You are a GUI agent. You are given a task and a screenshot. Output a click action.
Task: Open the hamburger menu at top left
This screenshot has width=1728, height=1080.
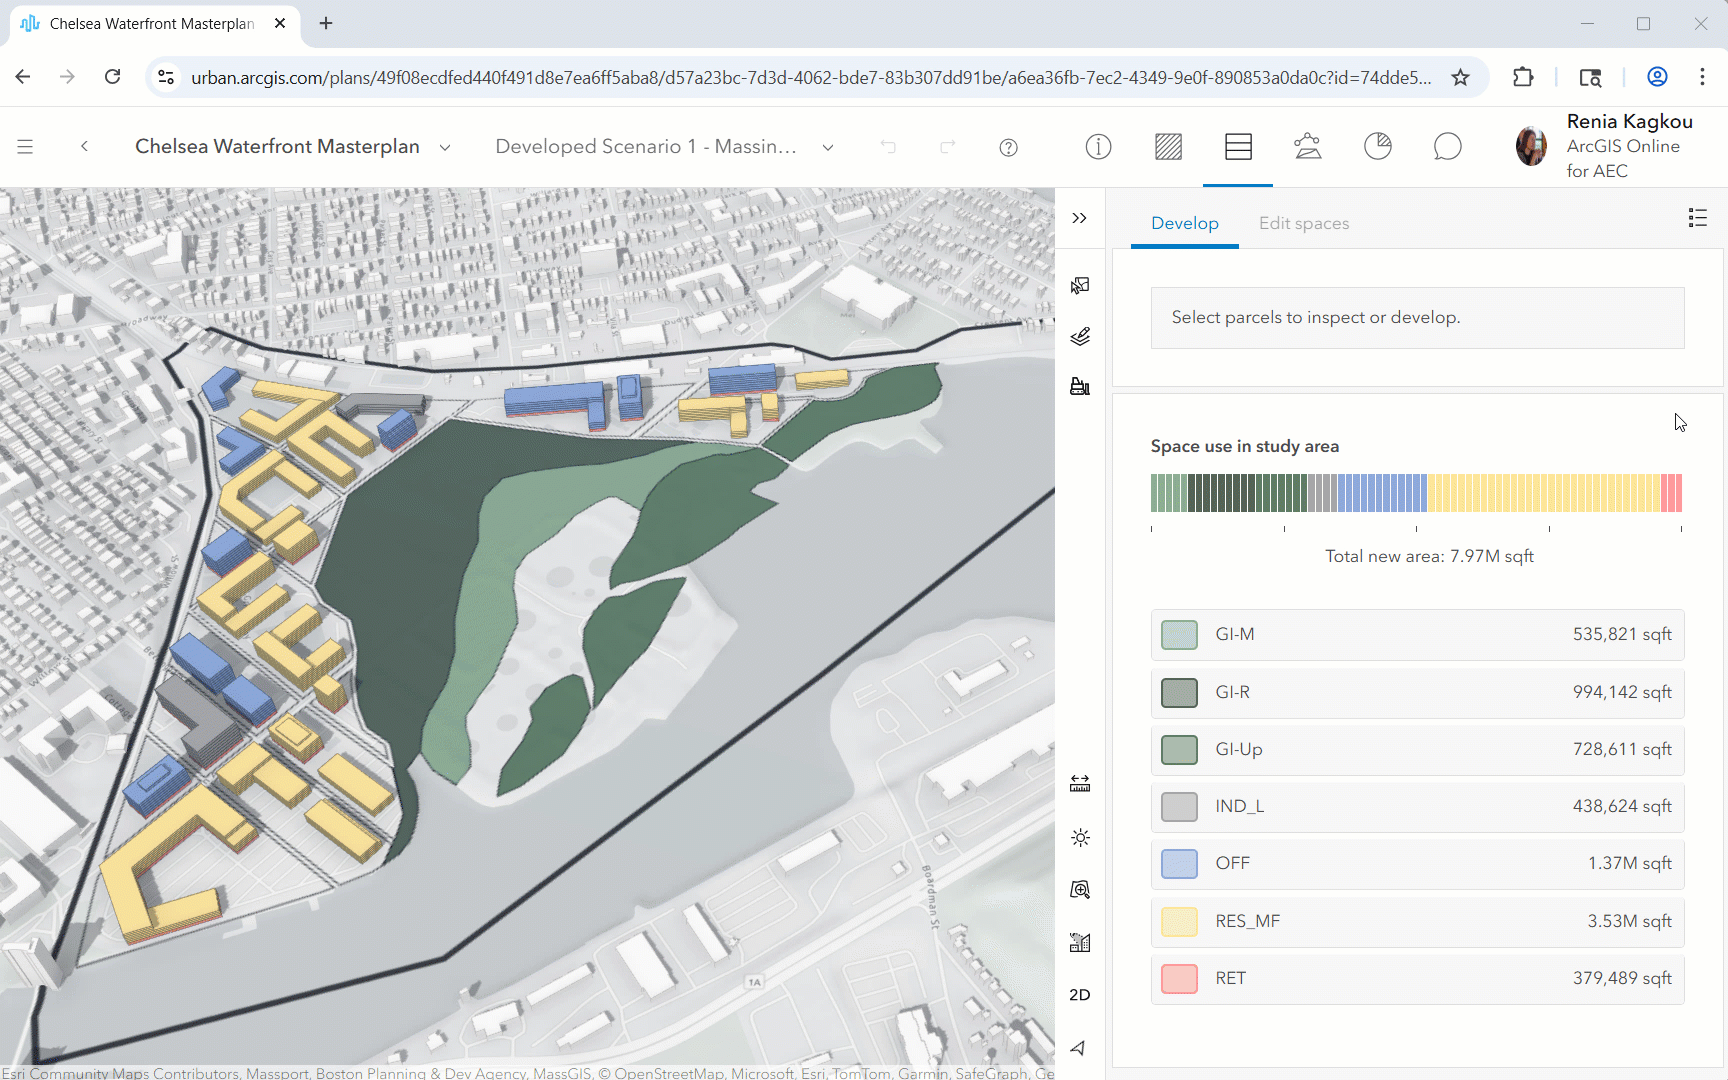coord(26,147)
